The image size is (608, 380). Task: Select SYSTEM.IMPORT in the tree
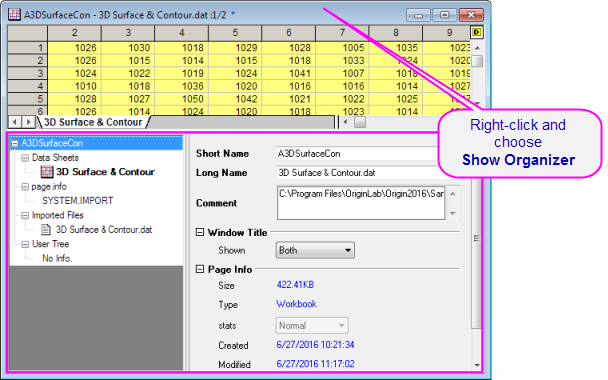click(78, 201)
